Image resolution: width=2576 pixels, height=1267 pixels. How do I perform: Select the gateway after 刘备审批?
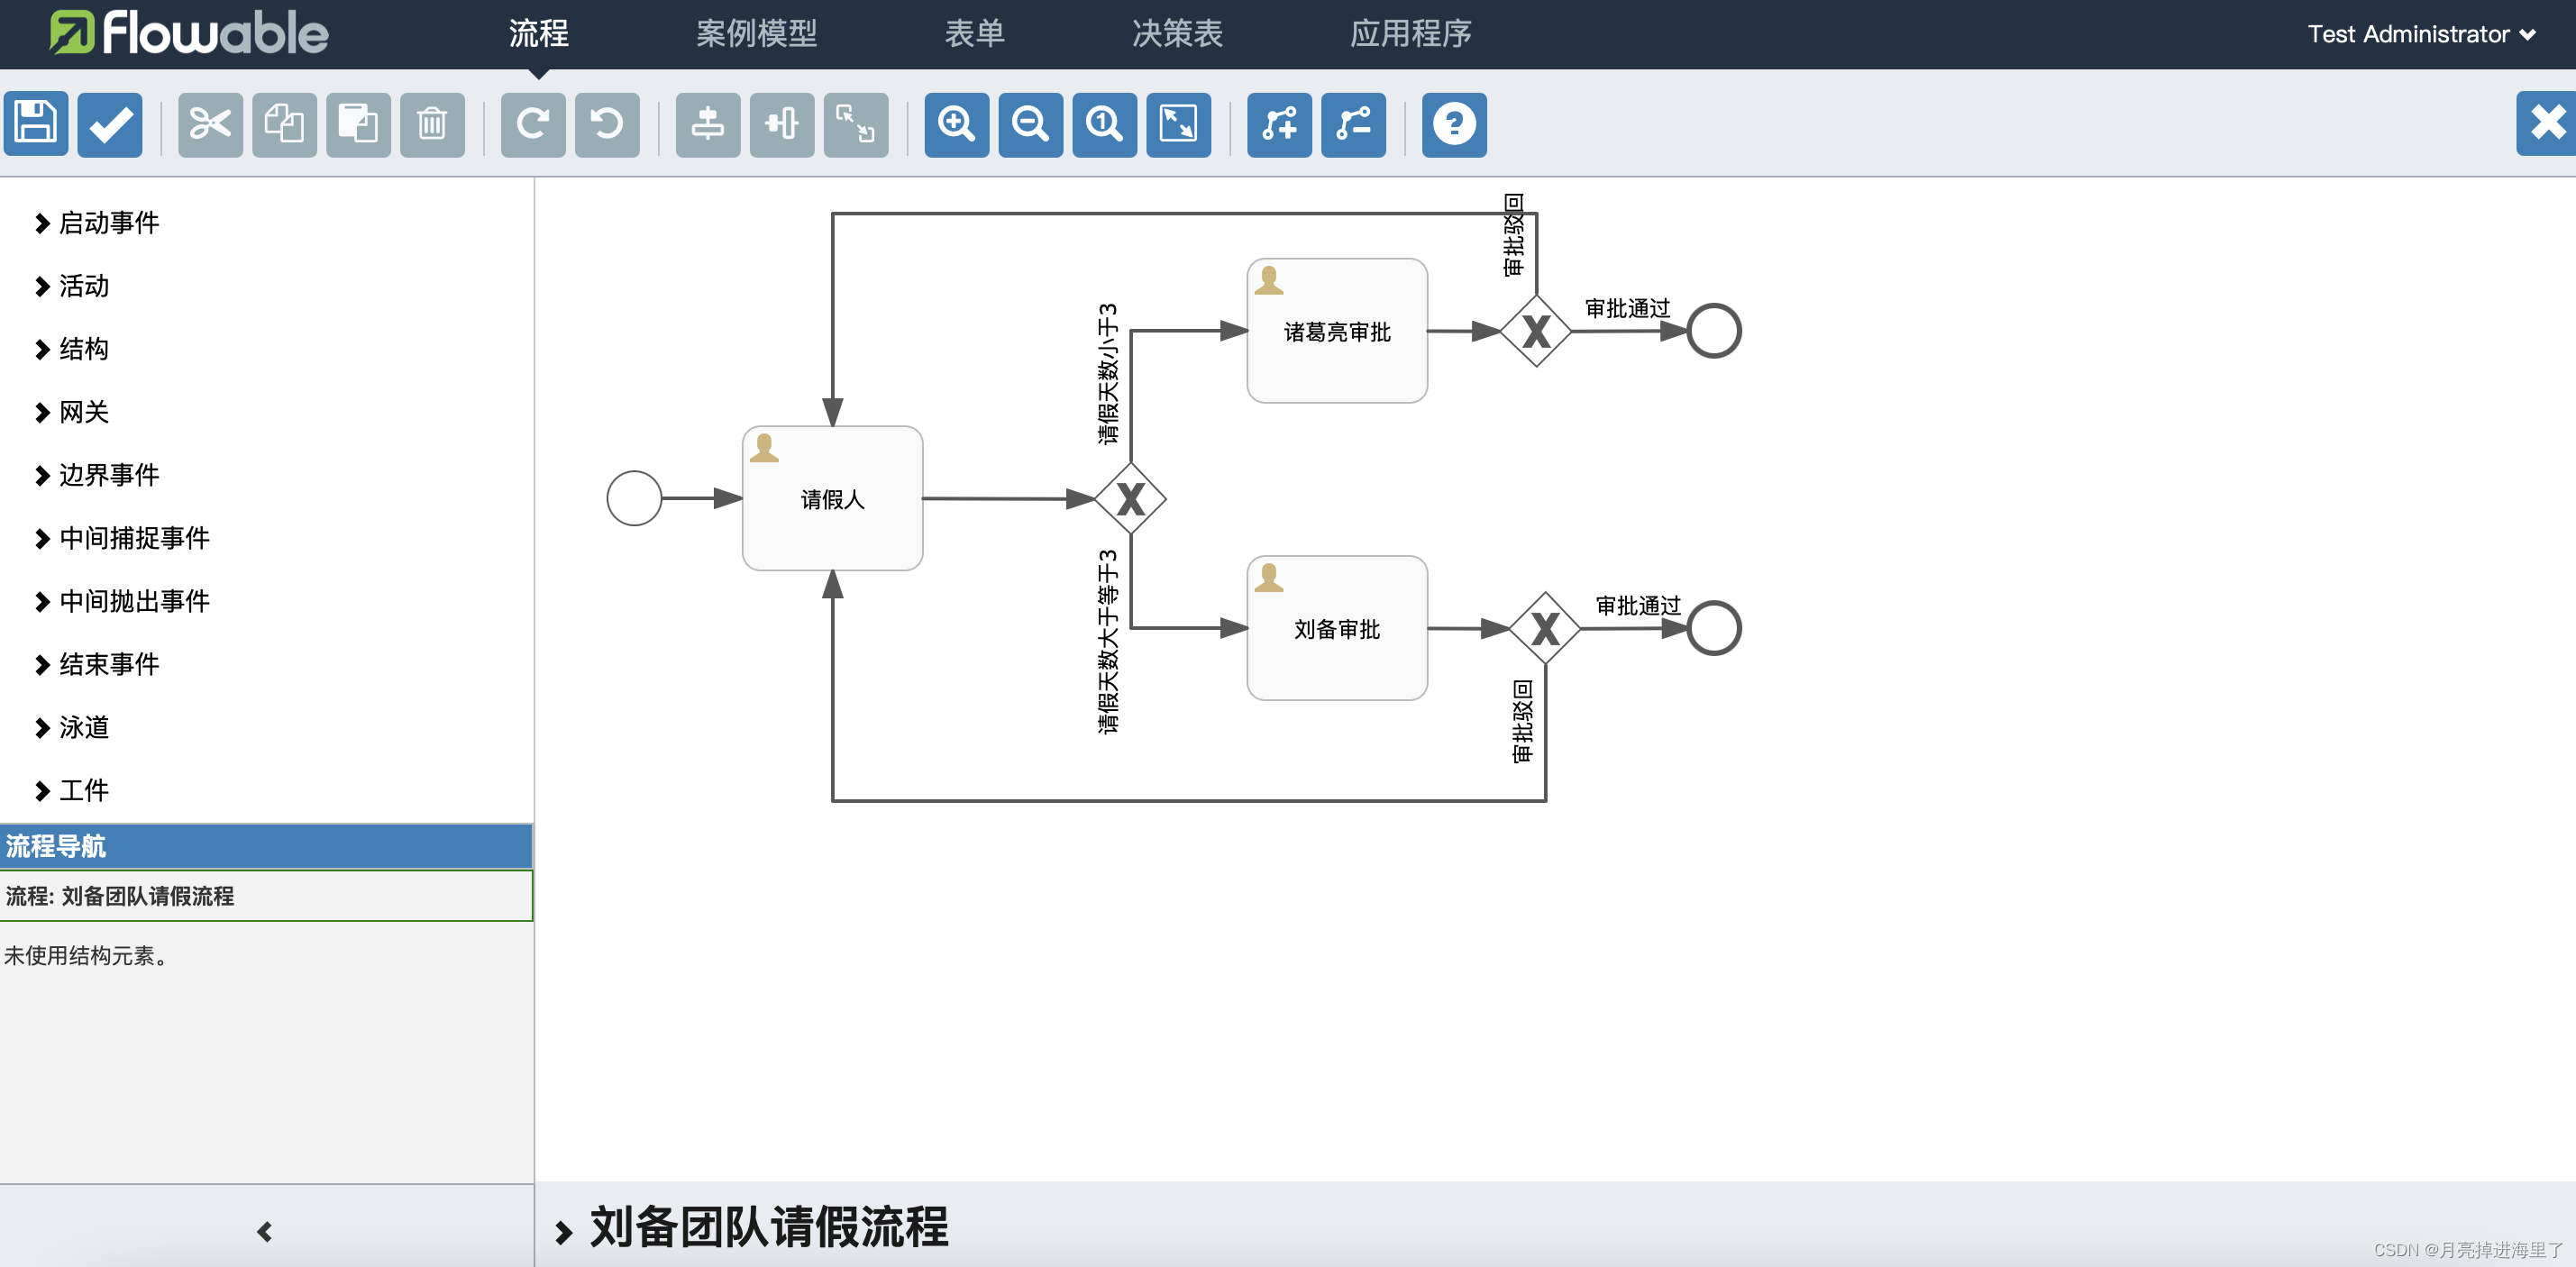coord(1545,628)
